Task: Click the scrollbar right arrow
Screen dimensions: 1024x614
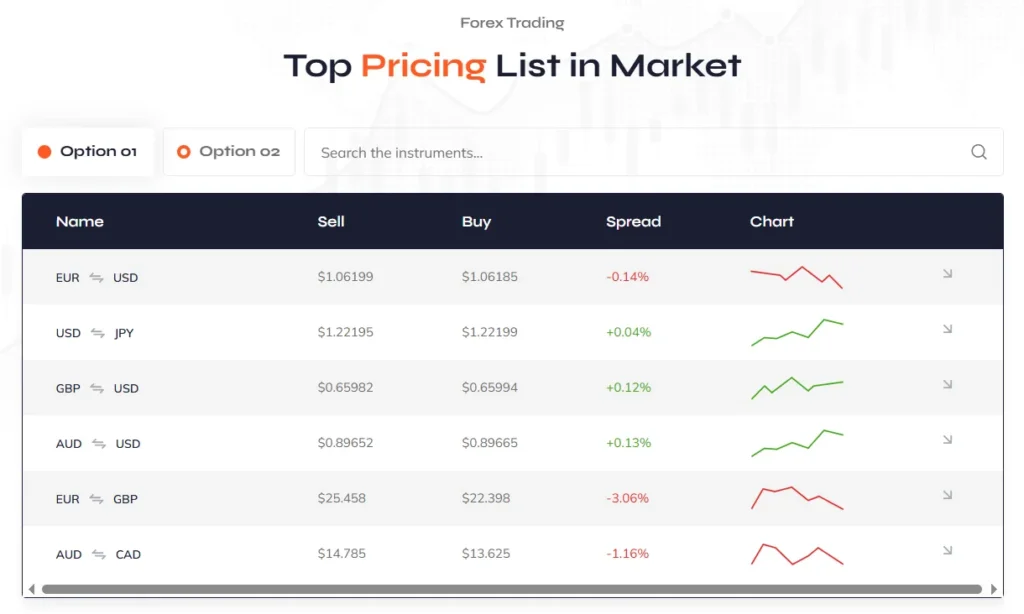Action: (994, 589)
